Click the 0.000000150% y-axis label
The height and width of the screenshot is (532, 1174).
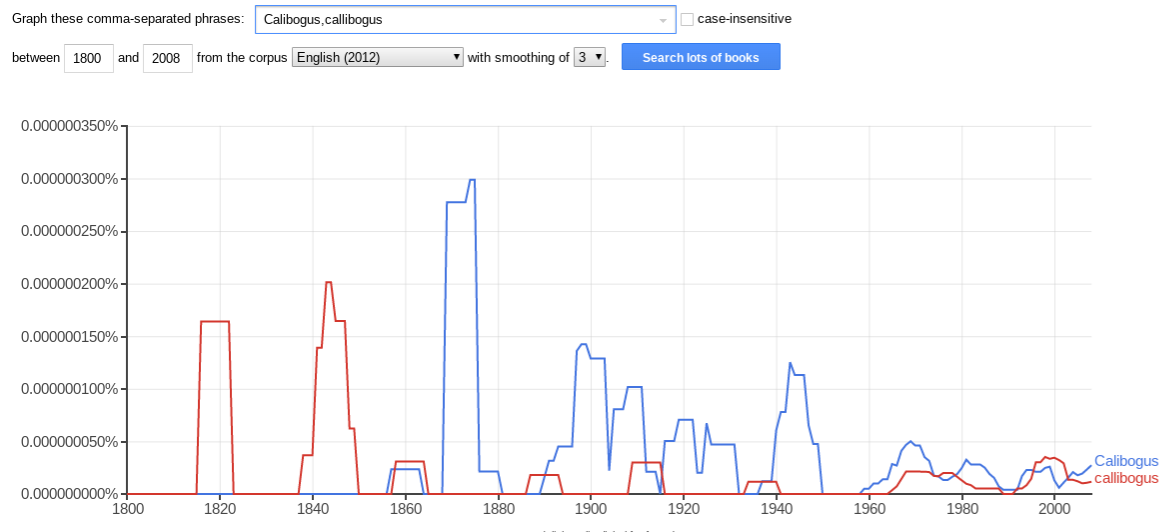click(x=69, y=337)
